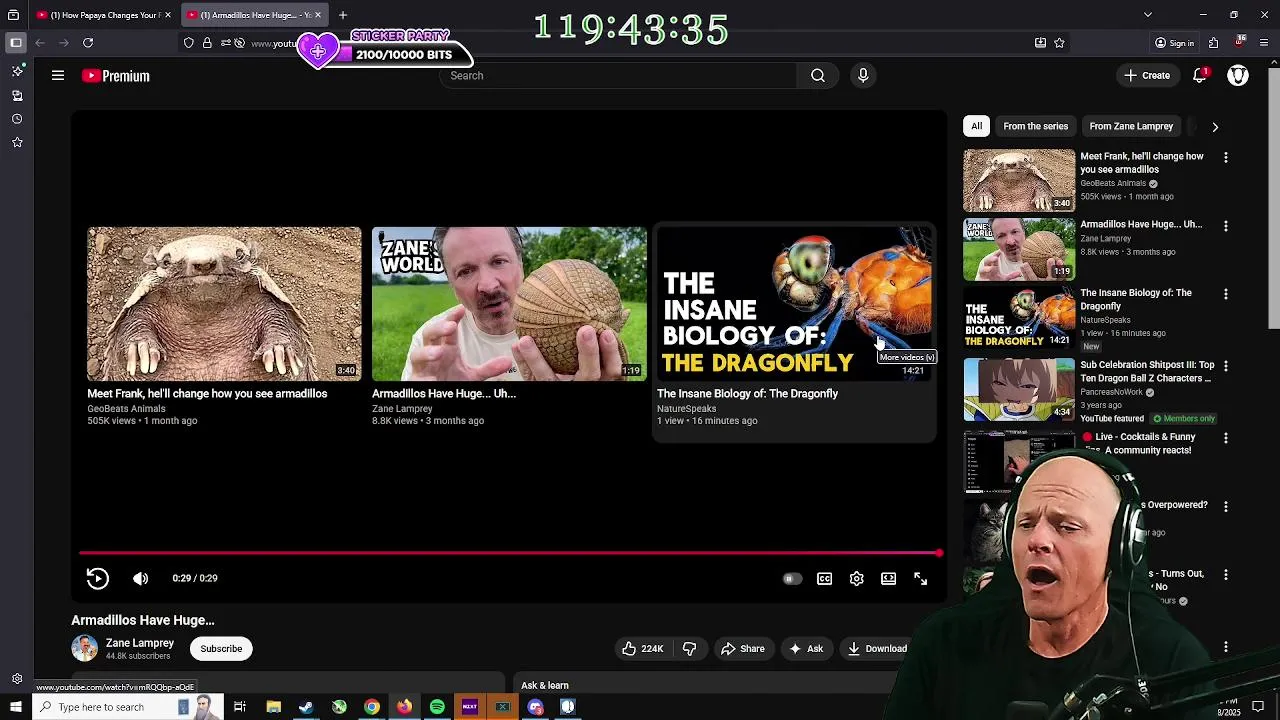Play Armadillos Have Huge endscreen thumbnail
The width and height of the screenshot is (1280, 720).
[509, 304]
